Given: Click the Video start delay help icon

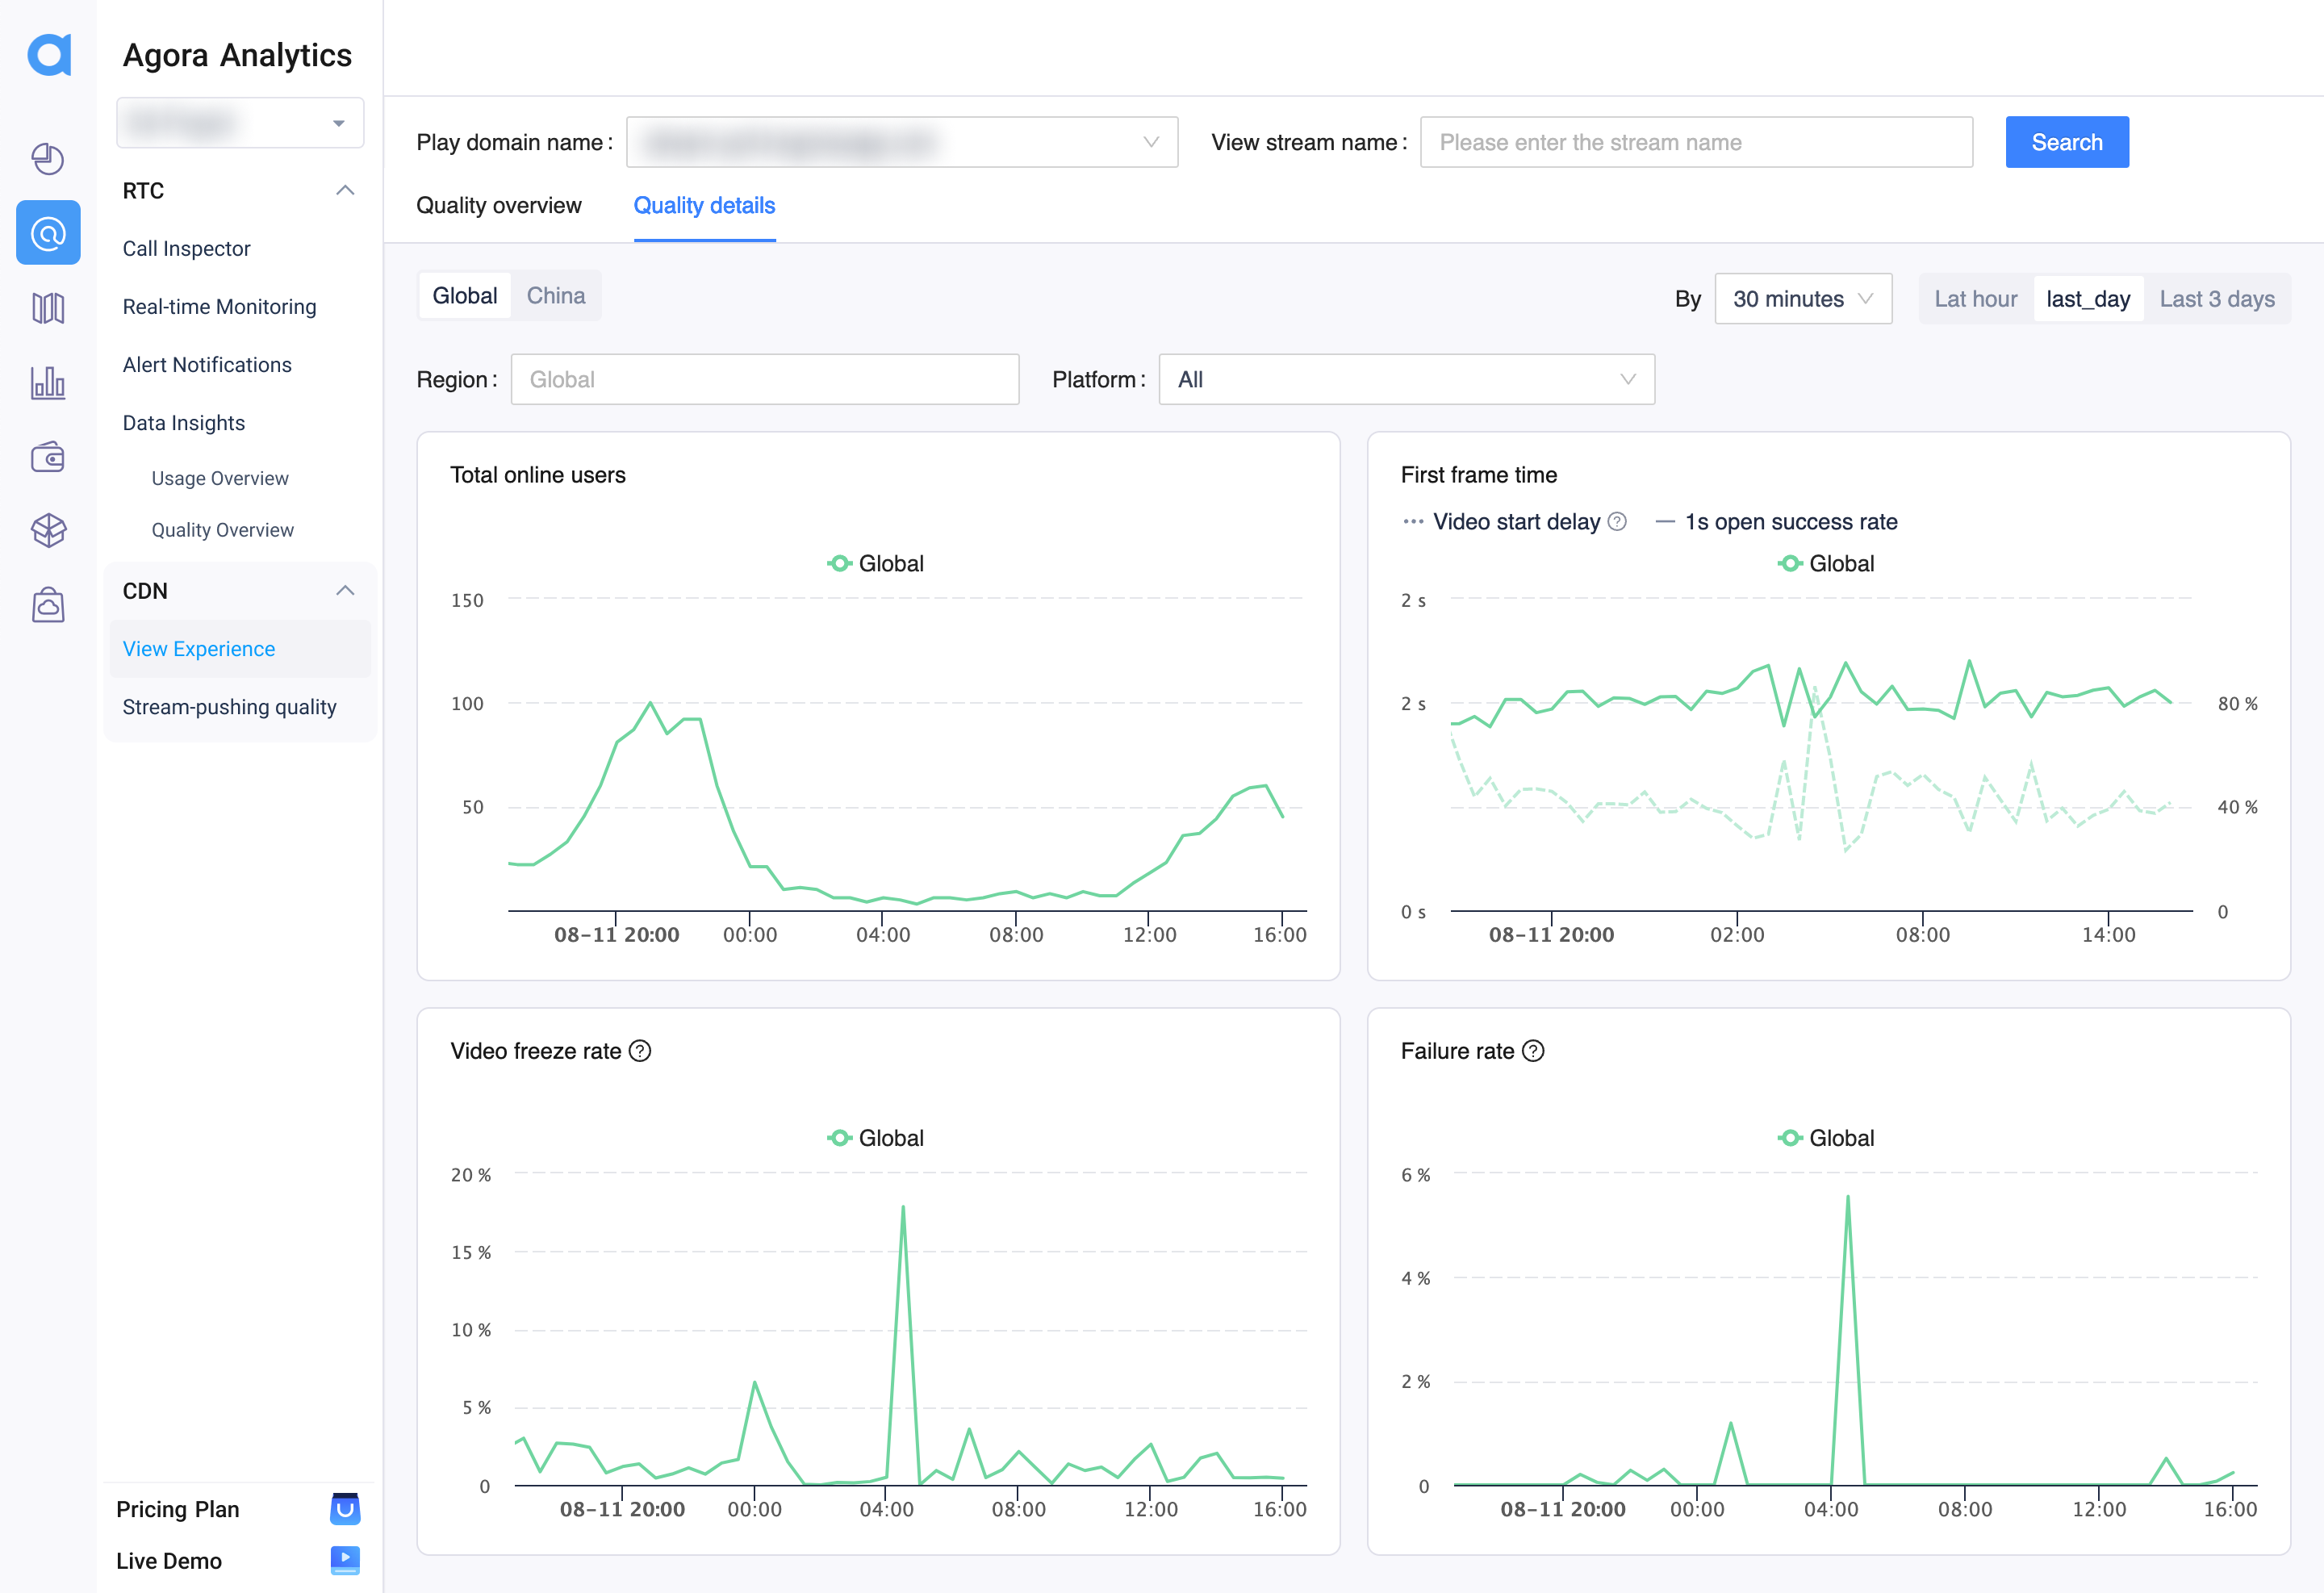Looking at the screenshot, I should click(x=1617, y=521).
